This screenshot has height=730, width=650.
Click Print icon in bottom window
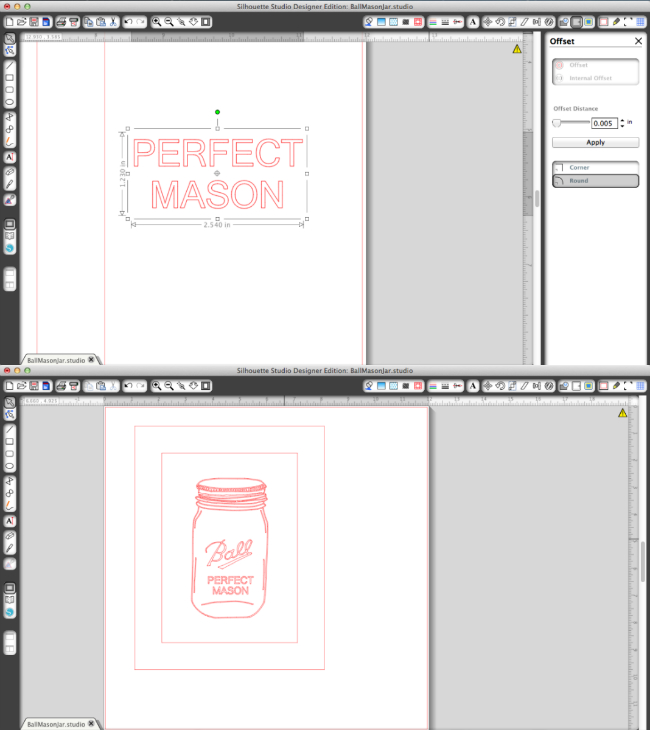pyautogui.click(x=61, y=386)
